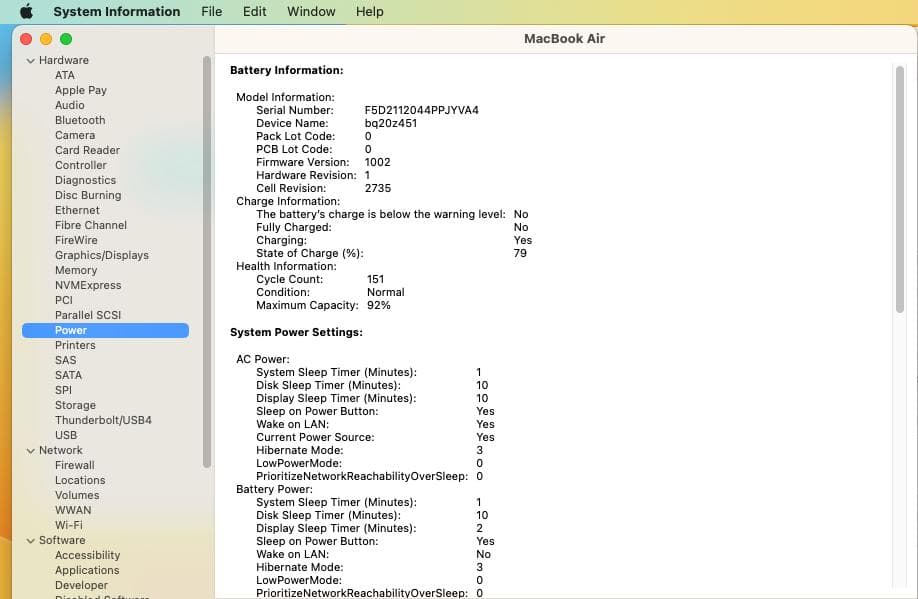Collapse the Software section
The height and width of the screenshot is (599, 918).
31,540
